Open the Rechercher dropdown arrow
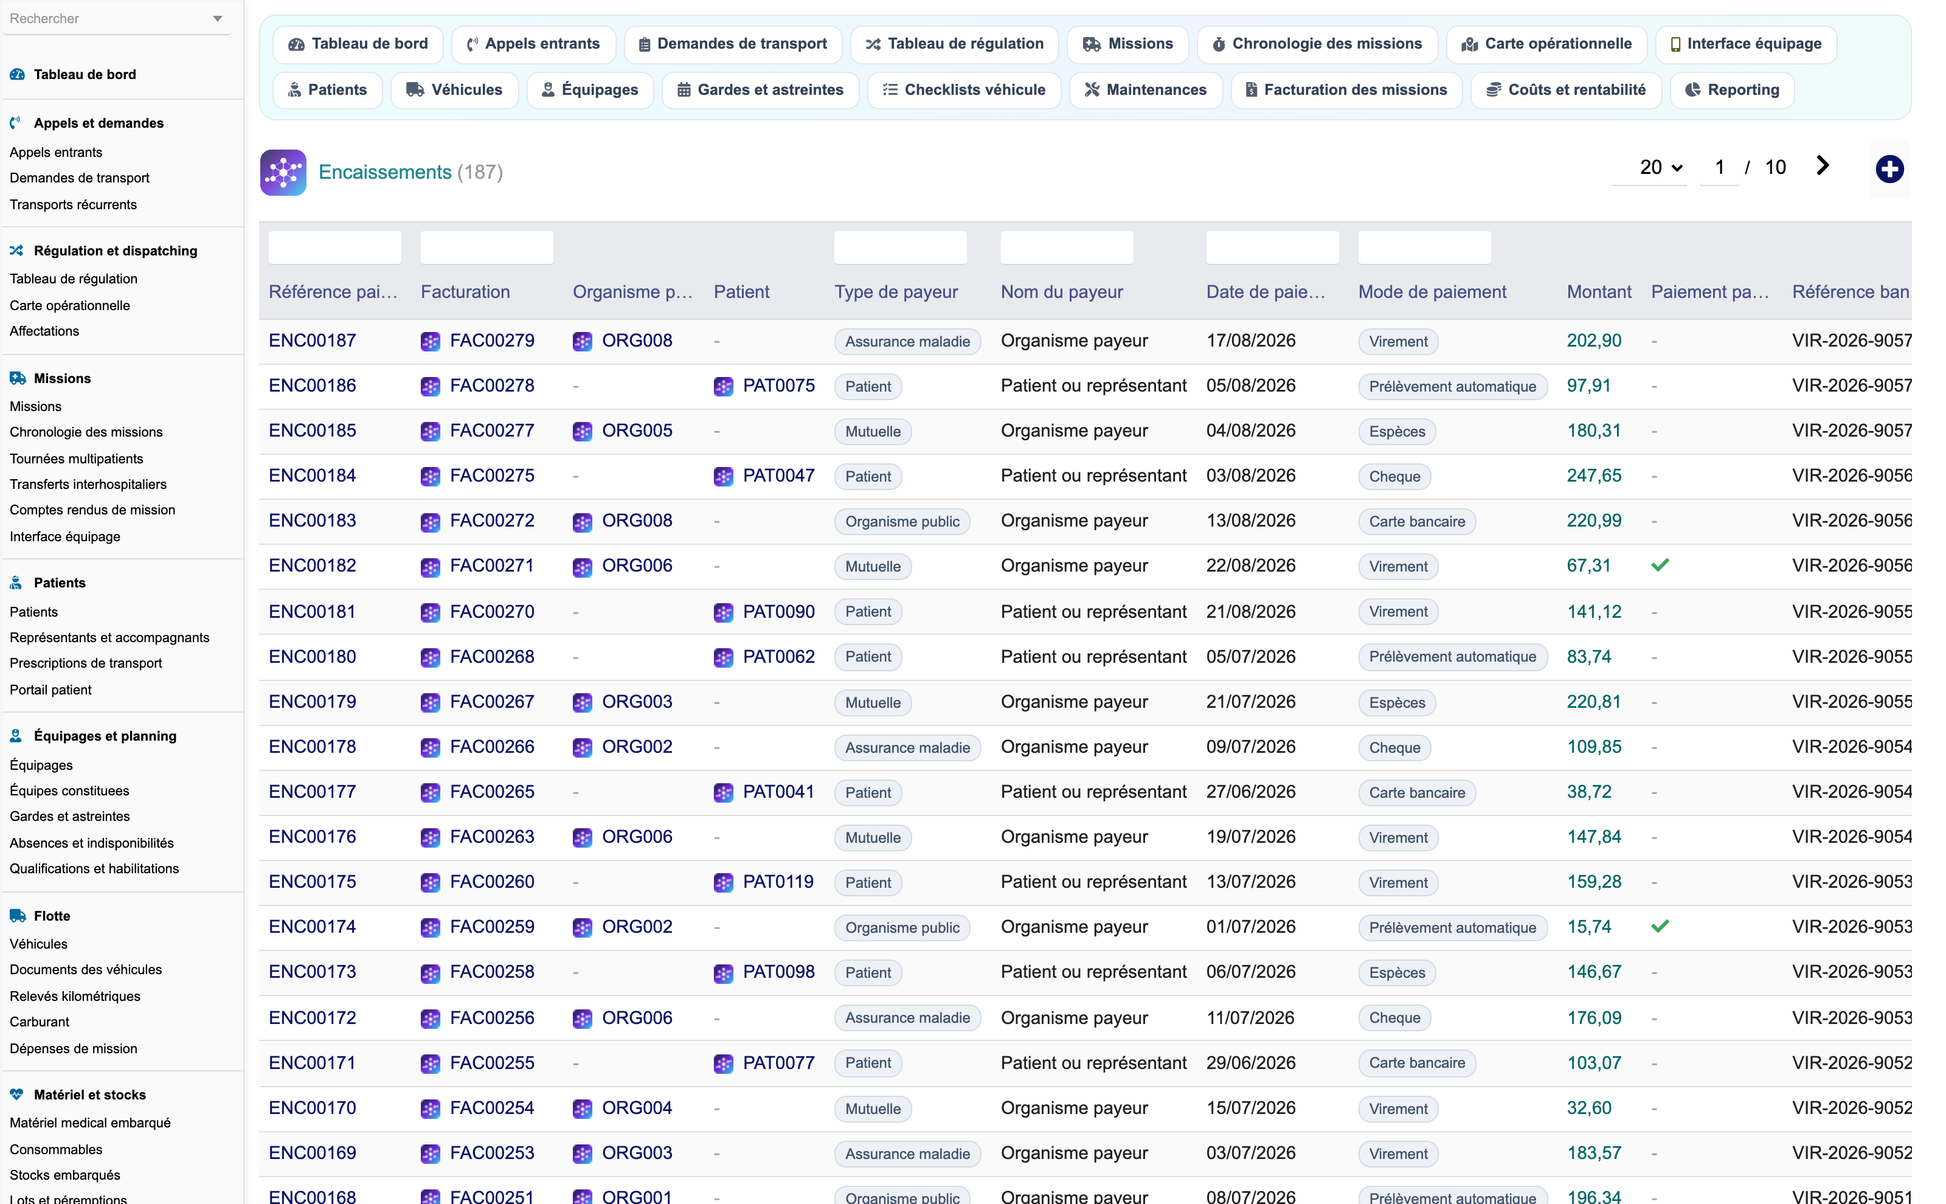The height and width of the screenshot is (1204, 1946). coord(218,19)
